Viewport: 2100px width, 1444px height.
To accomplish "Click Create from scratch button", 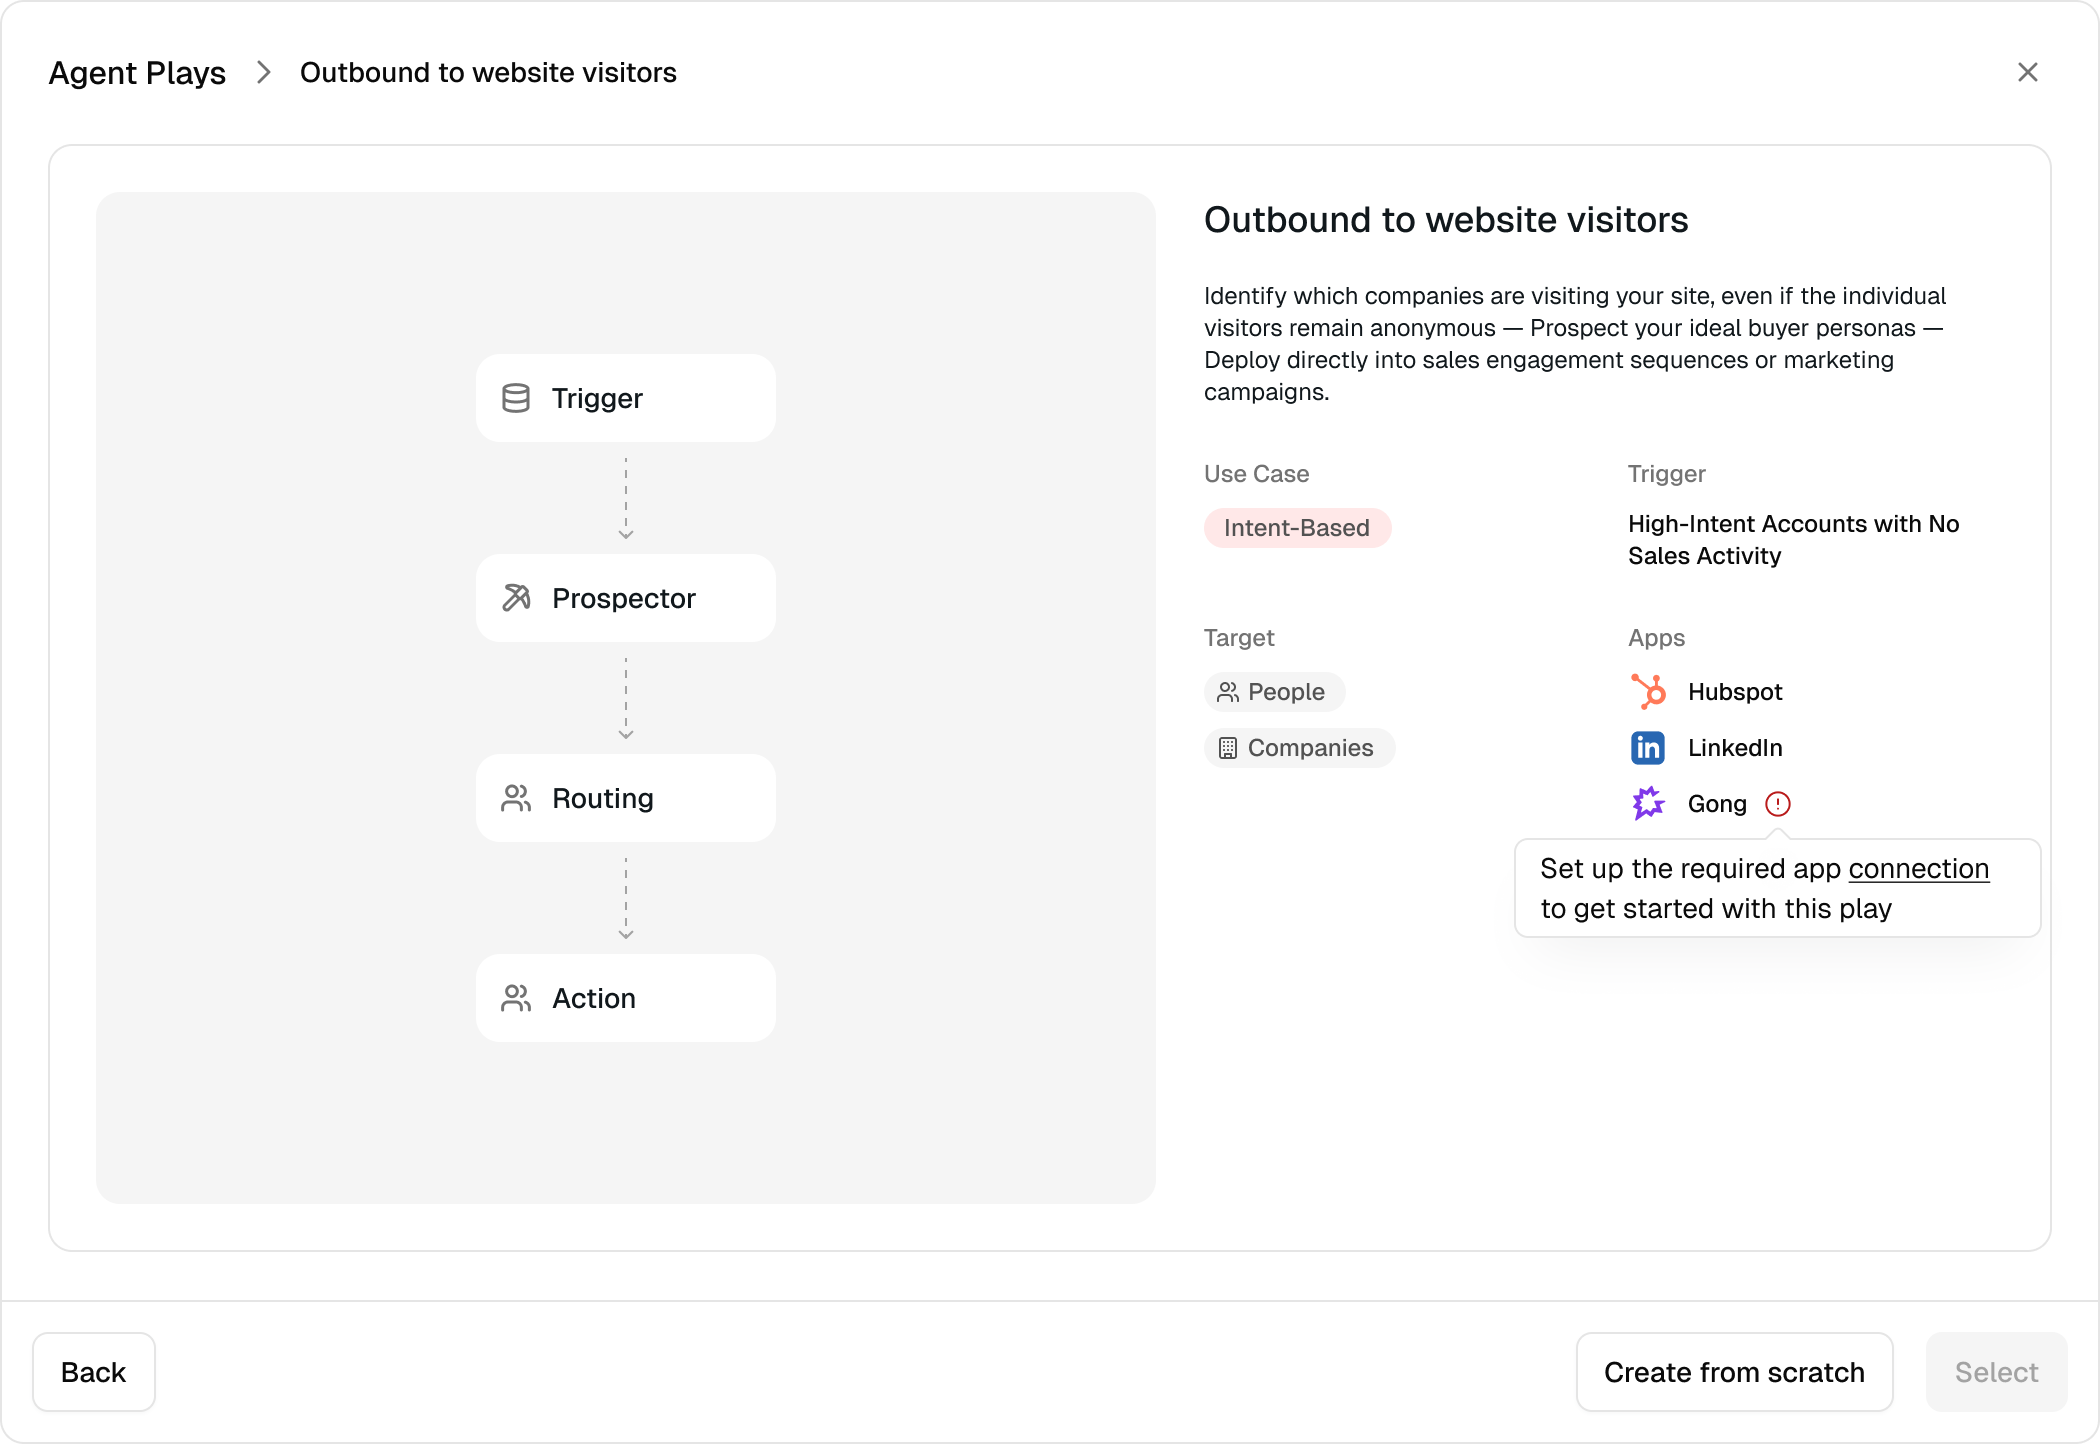I will pyautogui.click(x=1734, y=1372).
